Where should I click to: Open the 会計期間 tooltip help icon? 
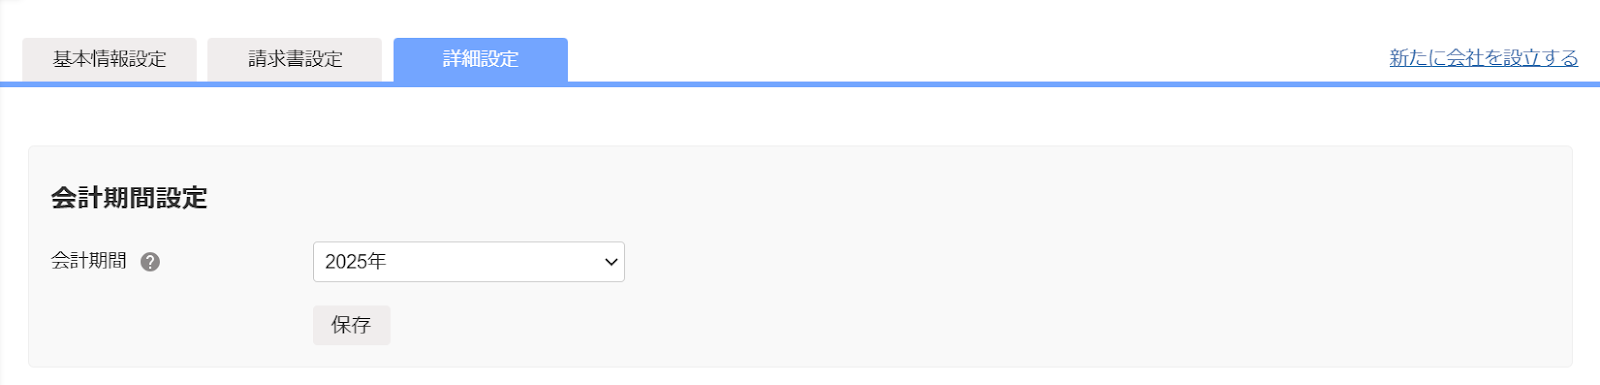150,262
